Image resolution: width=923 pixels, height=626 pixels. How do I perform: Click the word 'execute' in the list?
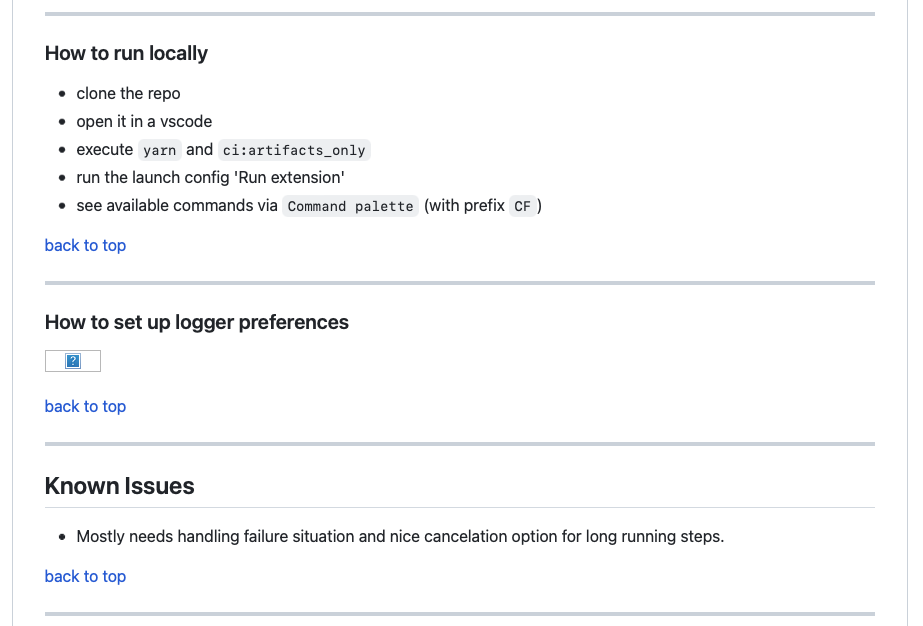click(x=105, y=150)
